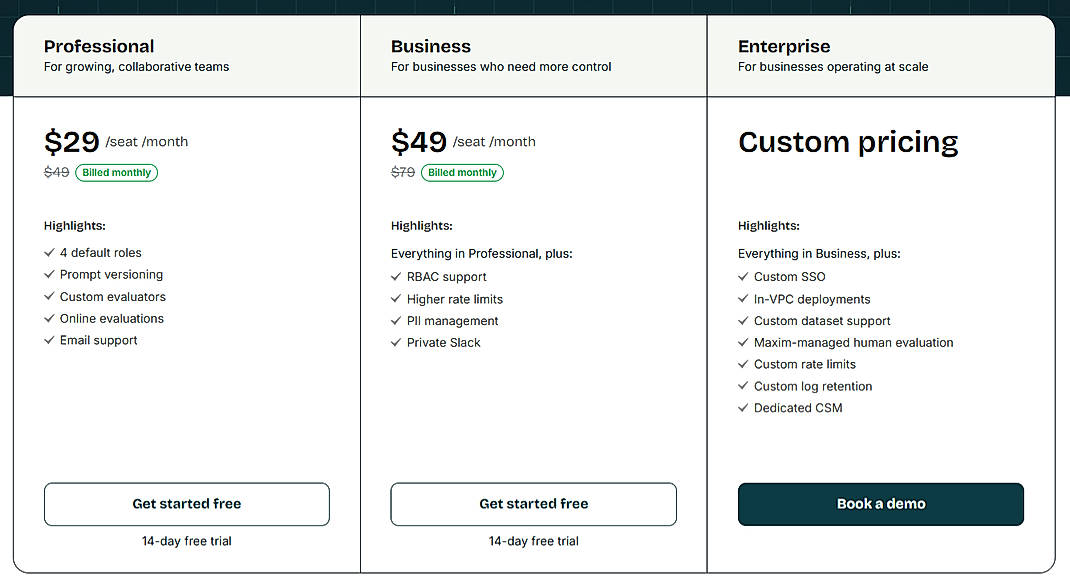This screenshot has width=1070, height=586.
Task: Click the $29 price text
Action: [72, 142]
